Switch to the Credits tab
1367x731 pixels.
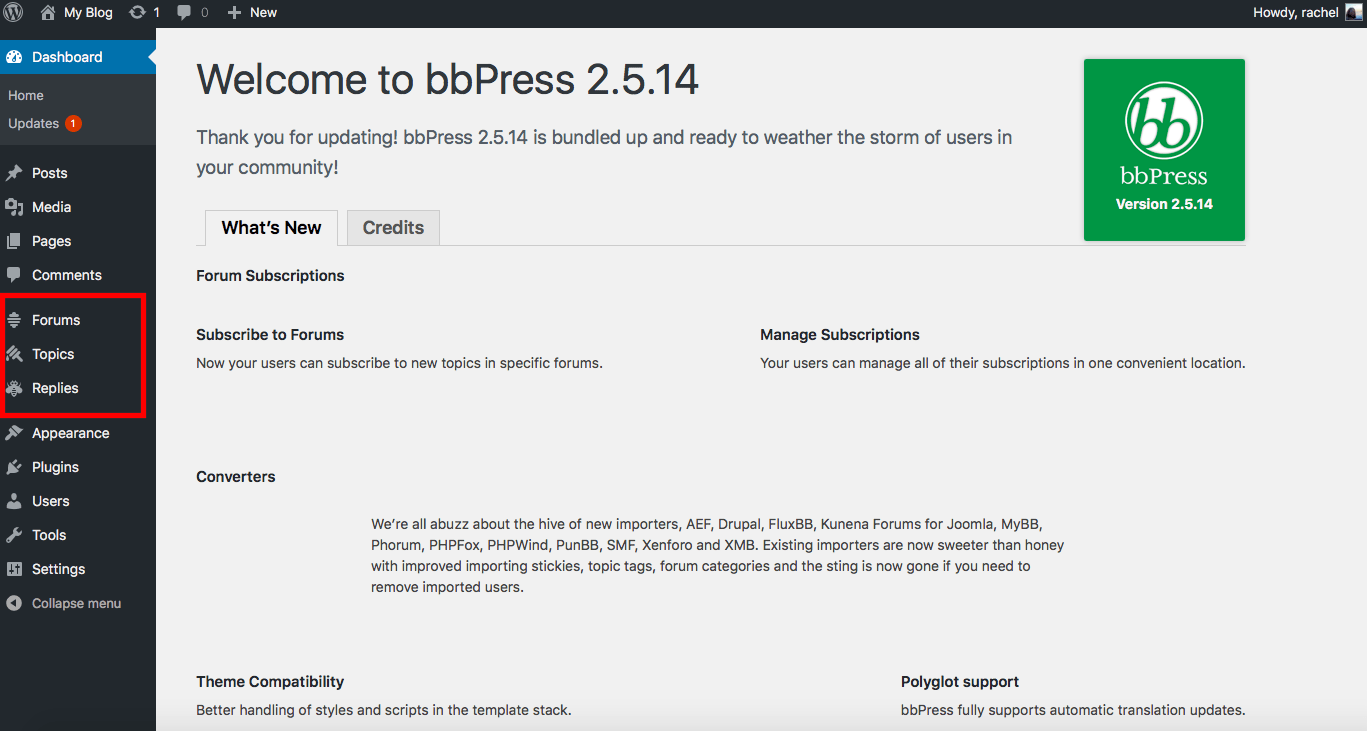coord(393,228)
